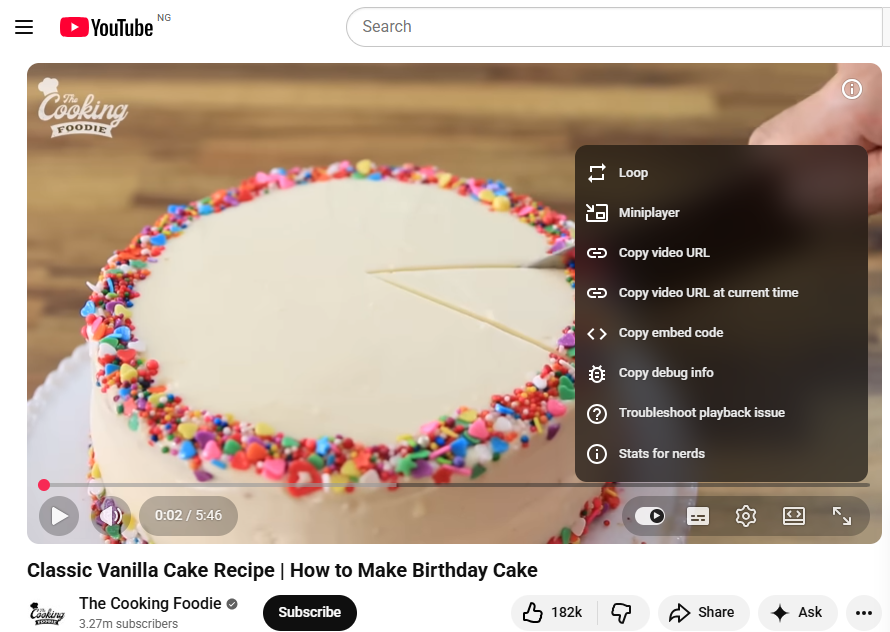
Task: Dislike the video with thumbs-down icon
Action: 622,612
